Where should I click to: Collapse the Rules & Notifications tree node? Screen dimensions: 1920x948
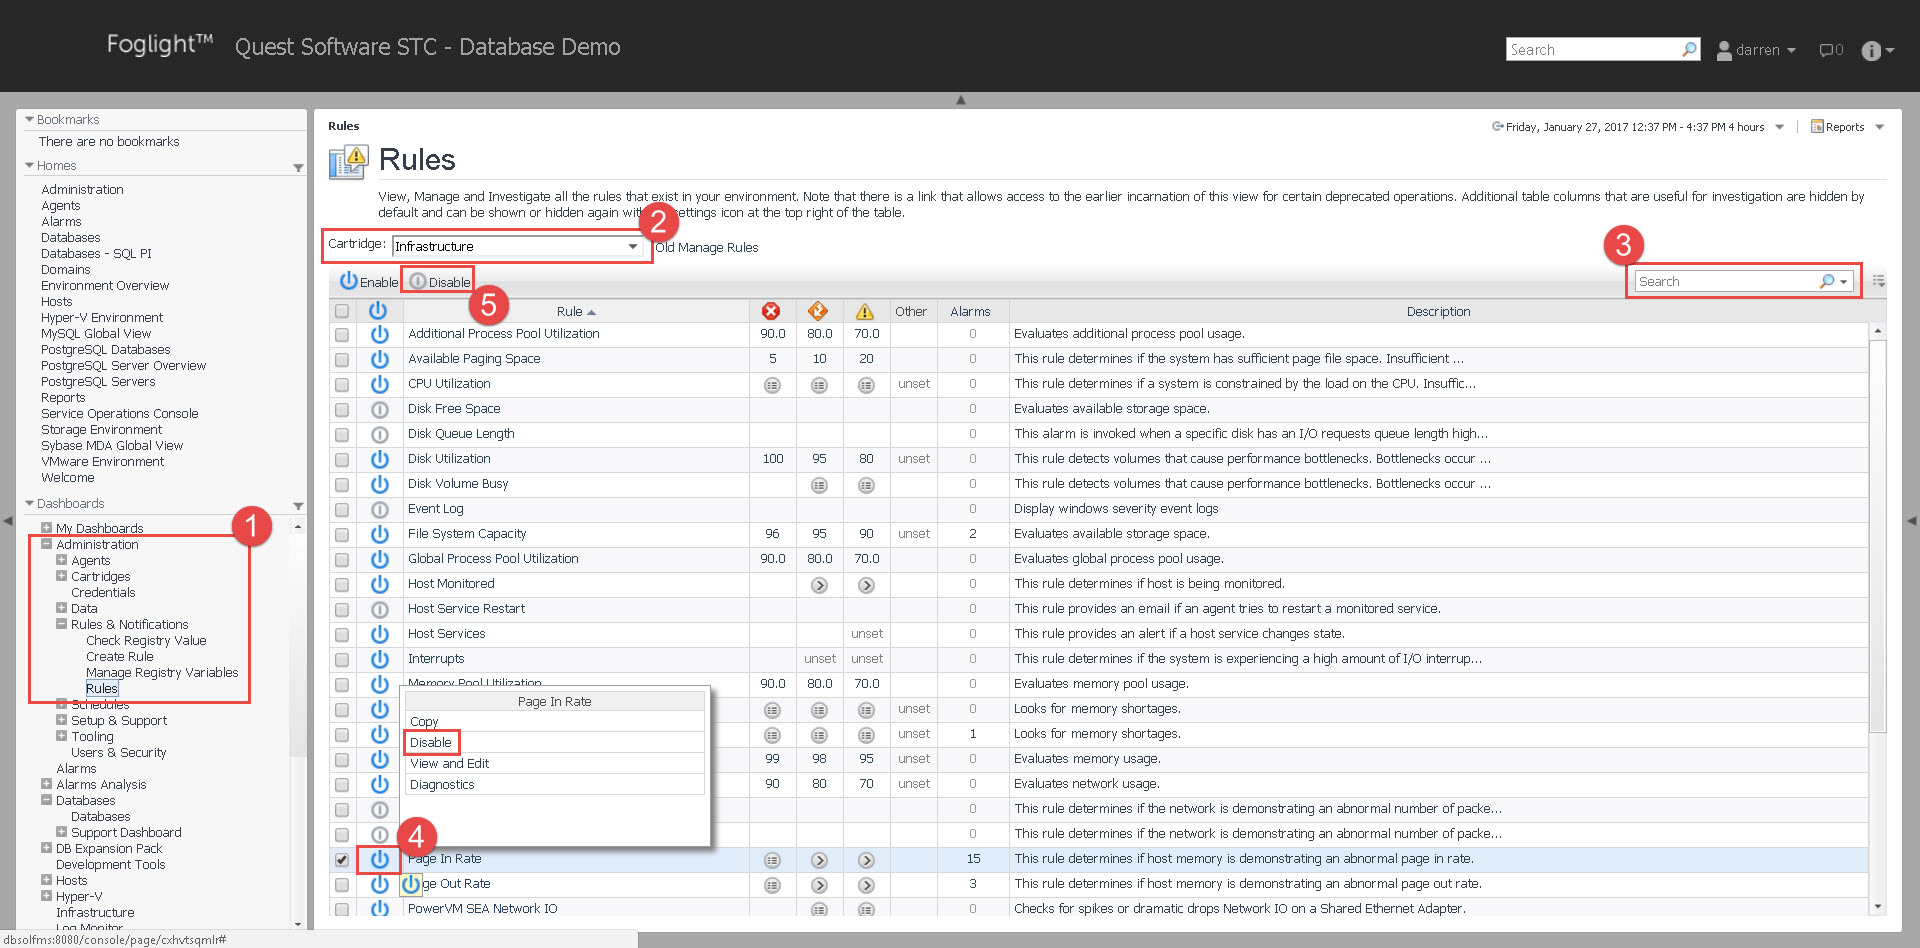pos(62,624)
